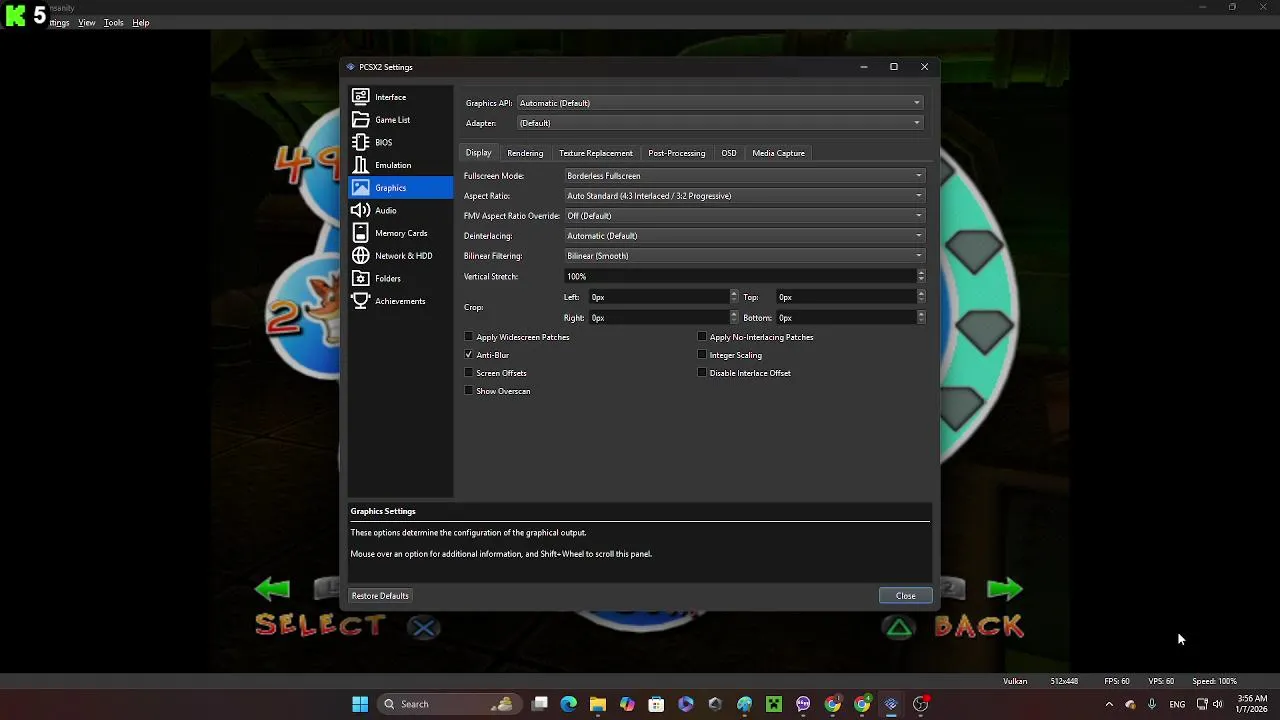1280x720 pixels.
Task: Open the Tools menu
Action: tap(114, 23)
